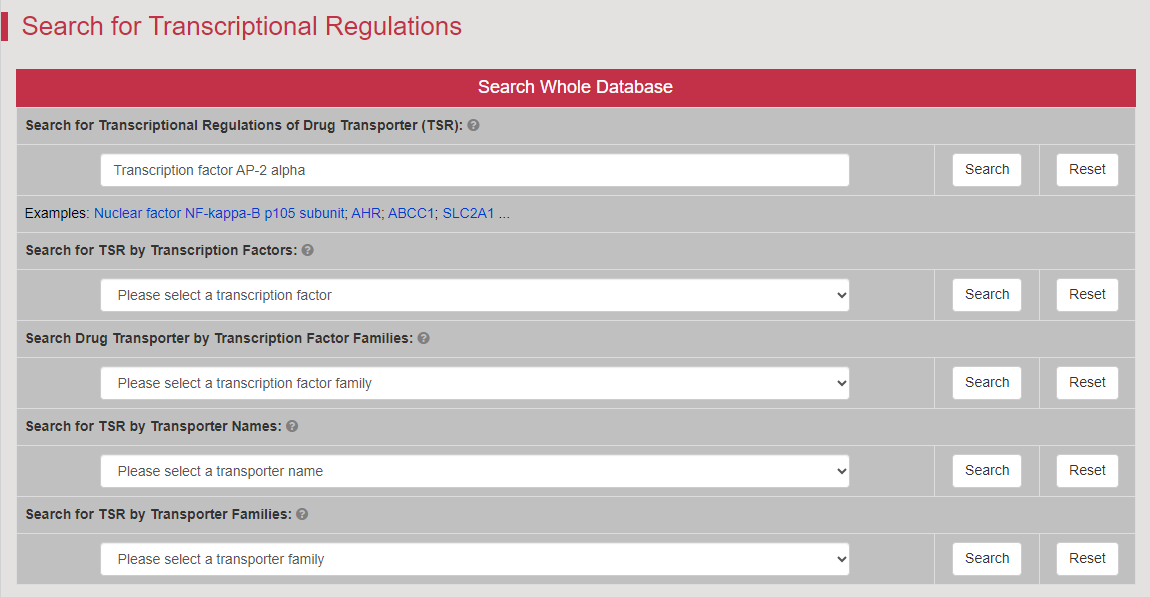The height and width of the screenshot is (597, 1150).
Task: Search by transcription factor family
Action: coord(986,383)
